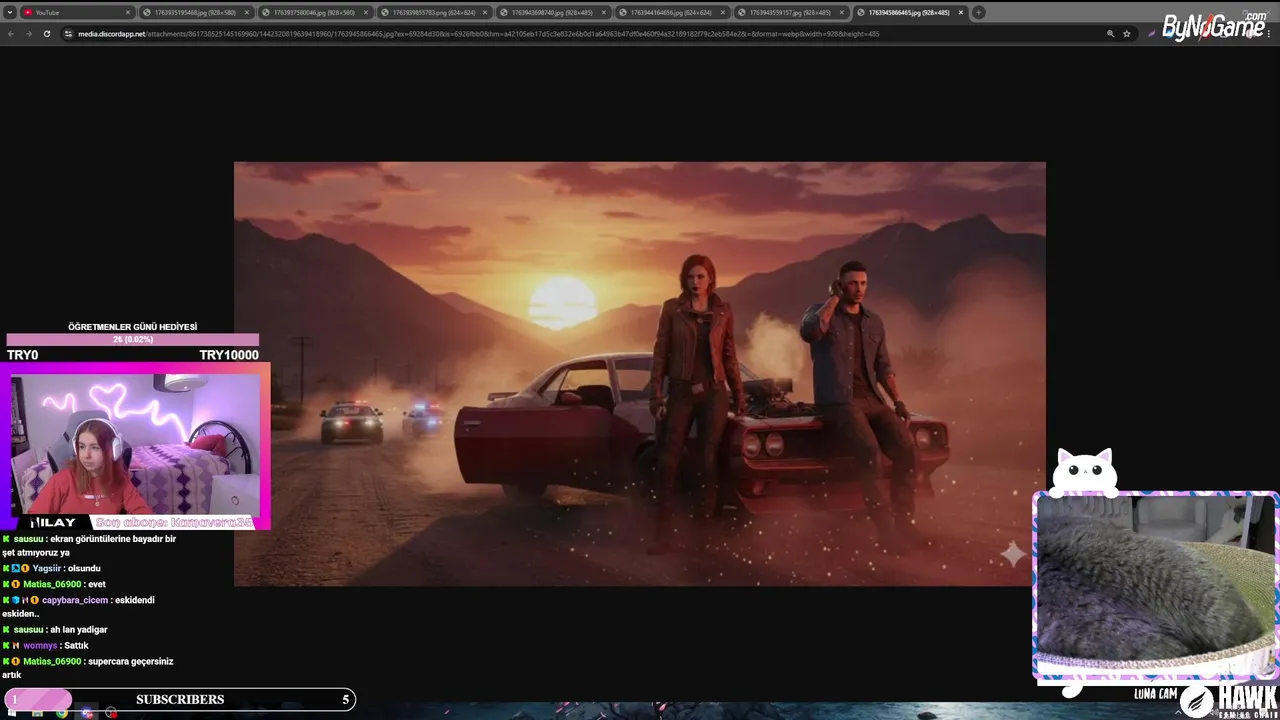The image size is (1280, 720).
Task: View site information icon in address bar
Action: tap(69, 33)
